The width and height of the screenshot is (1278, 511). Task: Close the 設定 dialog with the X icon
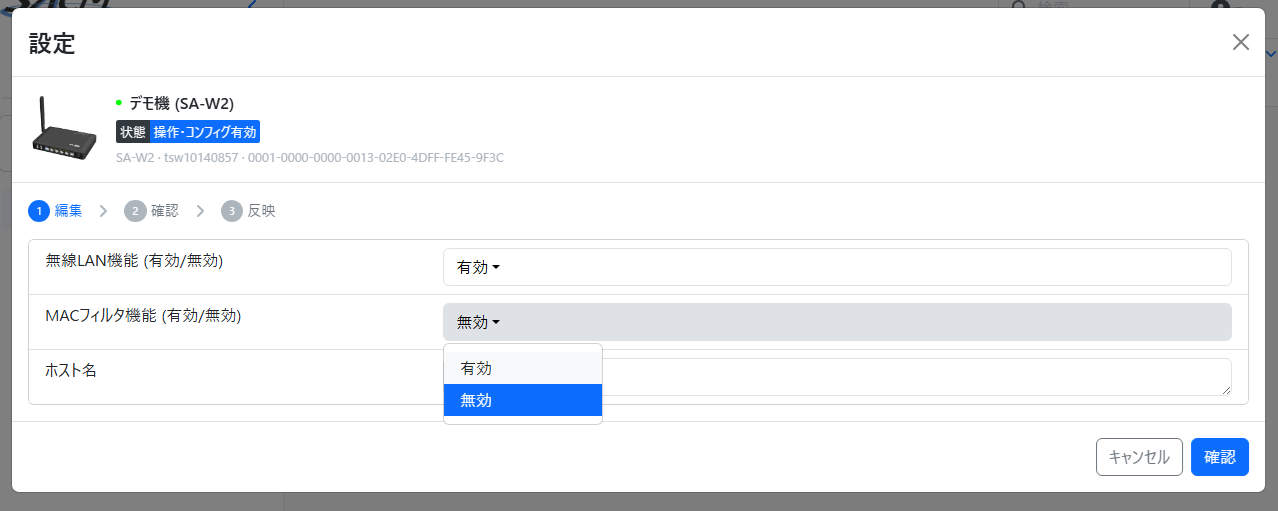1240,42
